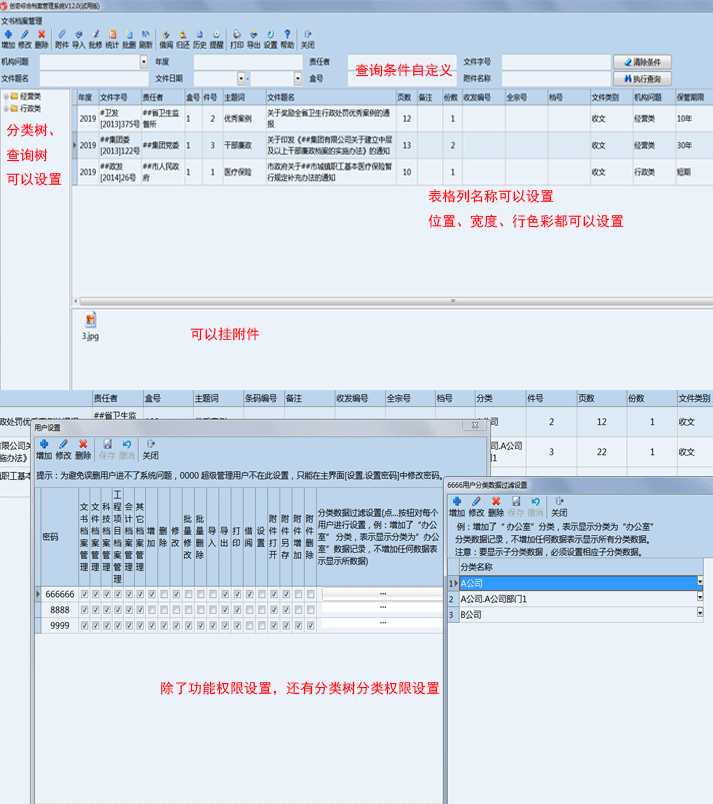This screenshot has height=804, width=713.
Task: Select the ##政发[2014]26号 table row
Action: tap(395, 172)
